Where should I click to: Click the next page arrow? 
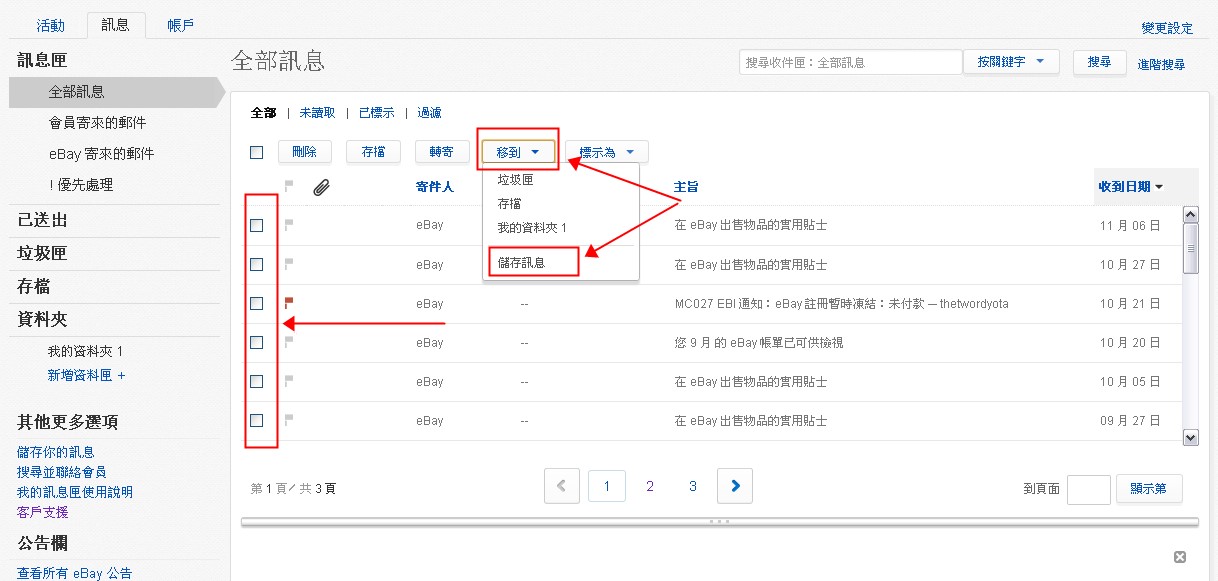(x=735, y=485)
